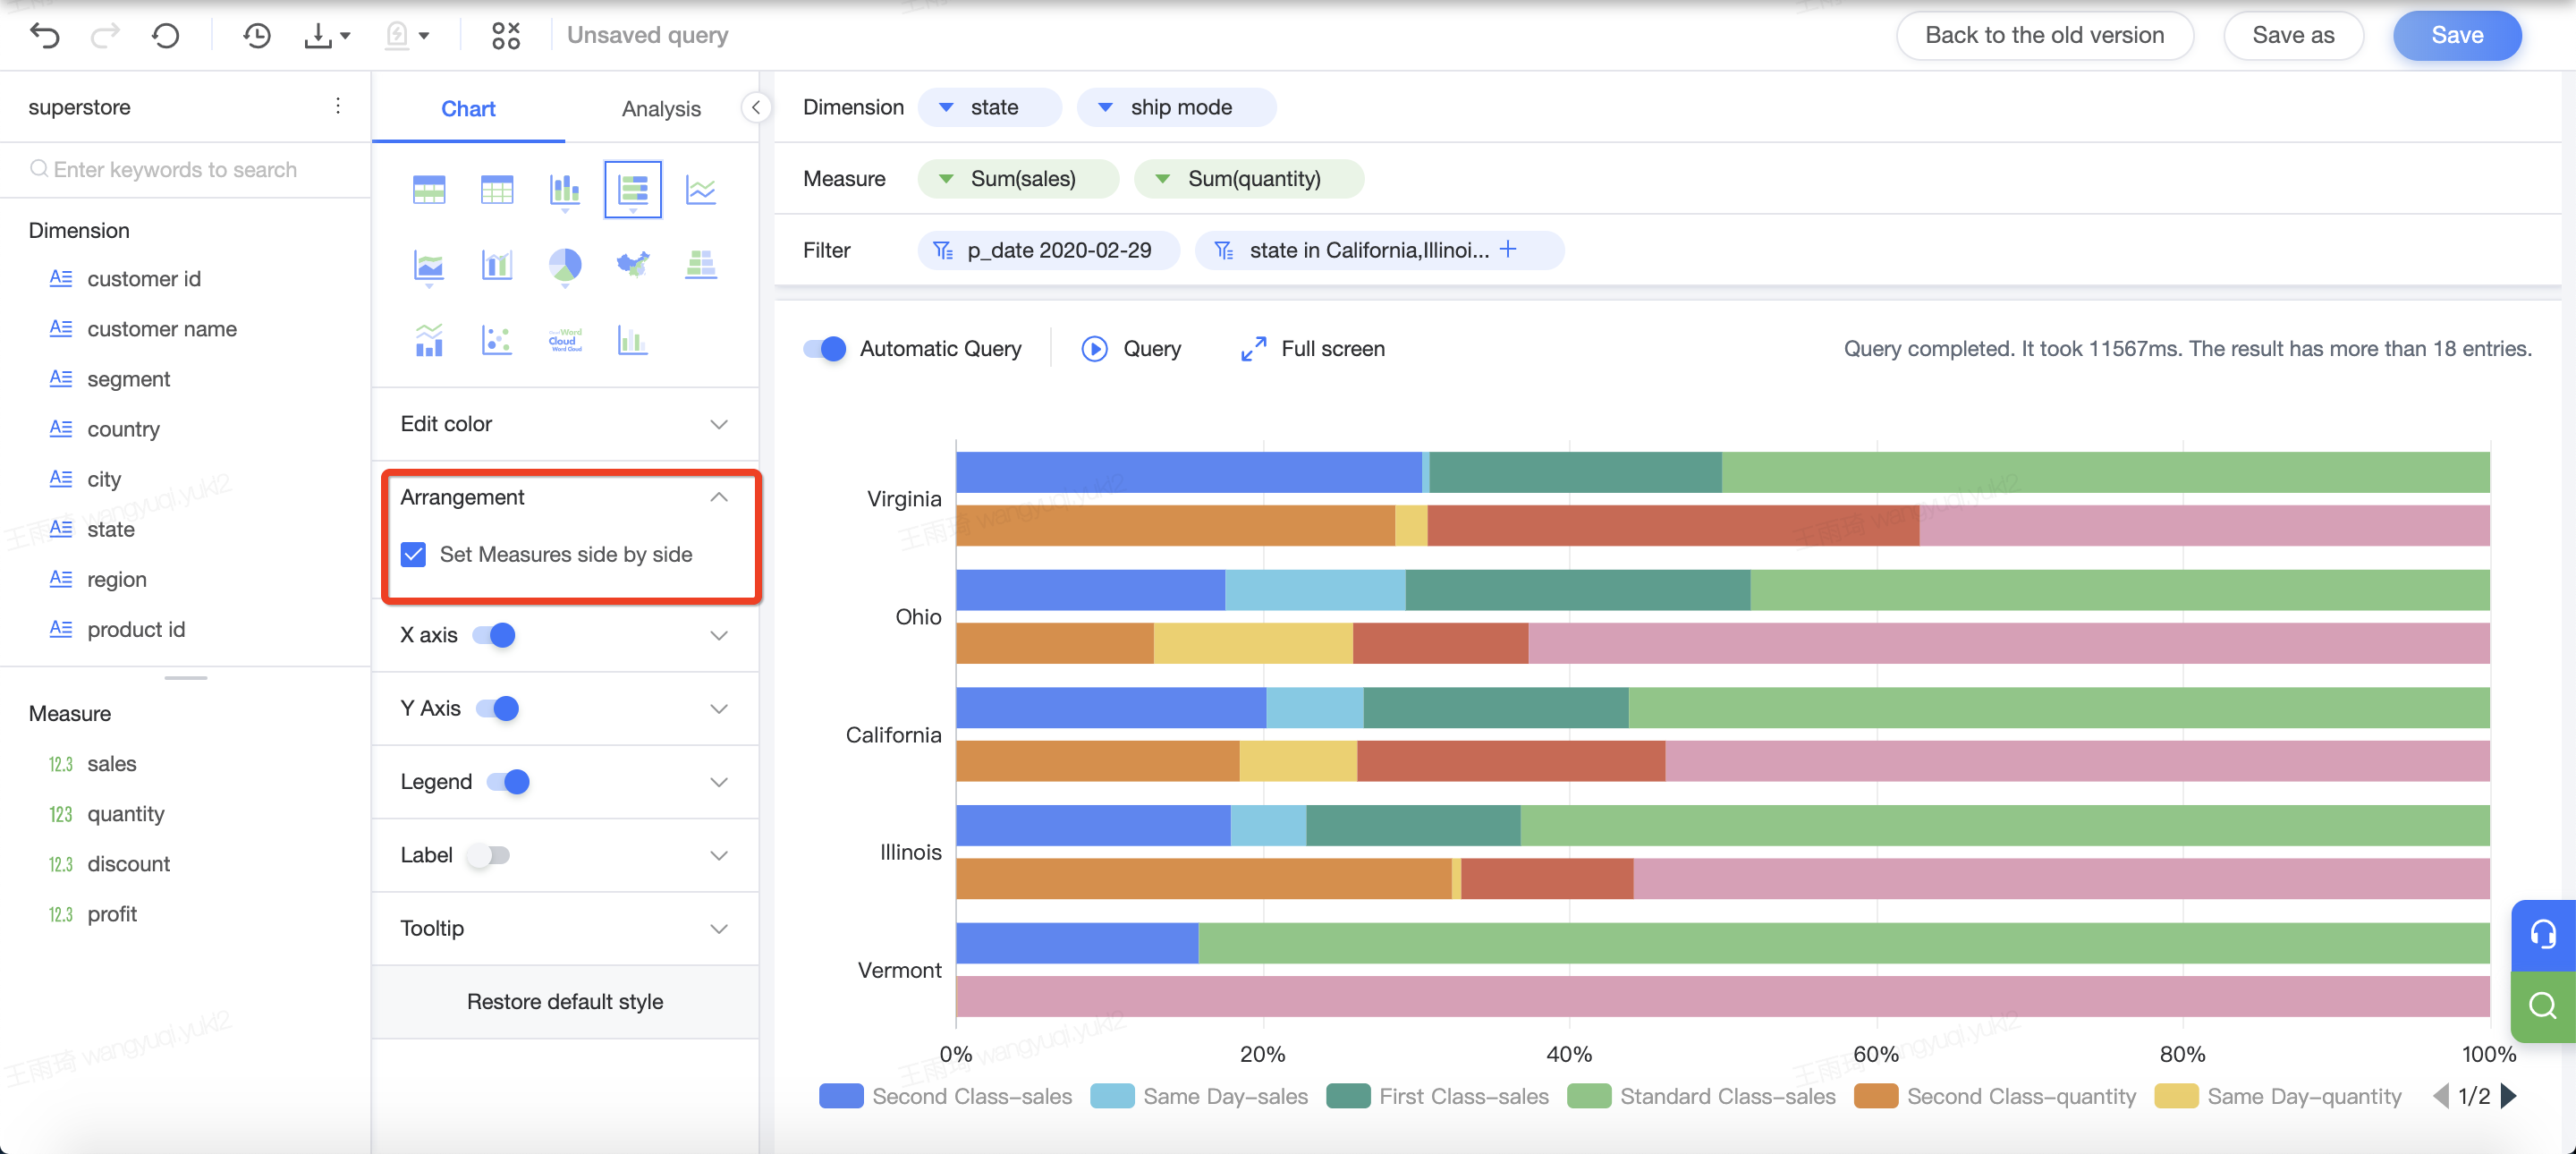Collapse the chart settings panel arrow
Viewport: 2576px width, 1154px height.
[756, 107]
